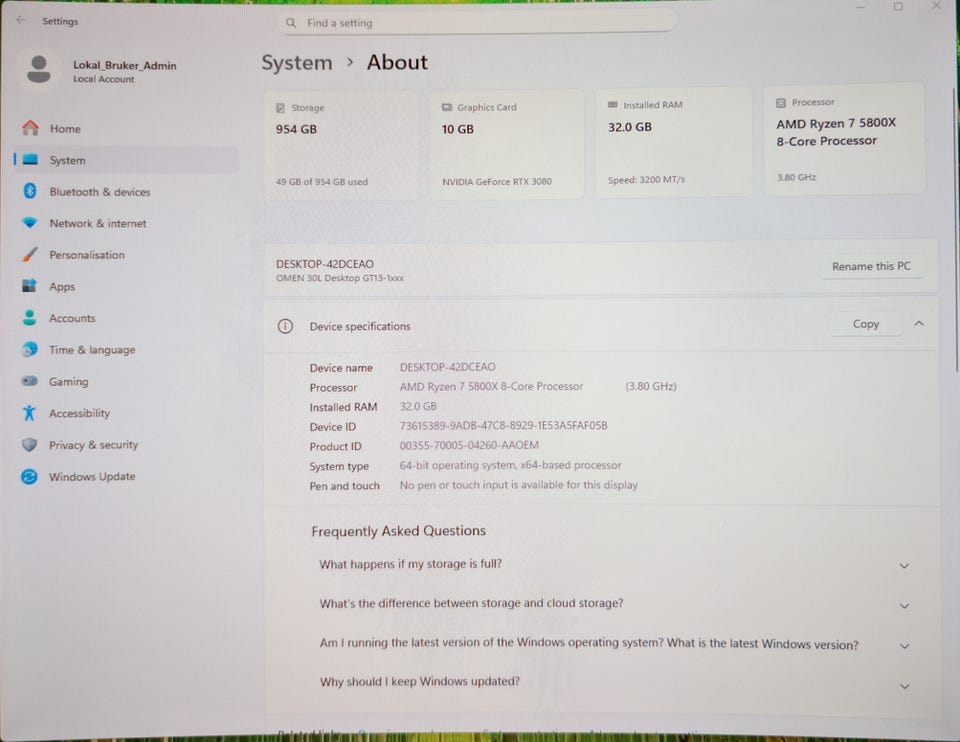
Task: Open Bluetooth & devices settings
Action: point(126,192)
